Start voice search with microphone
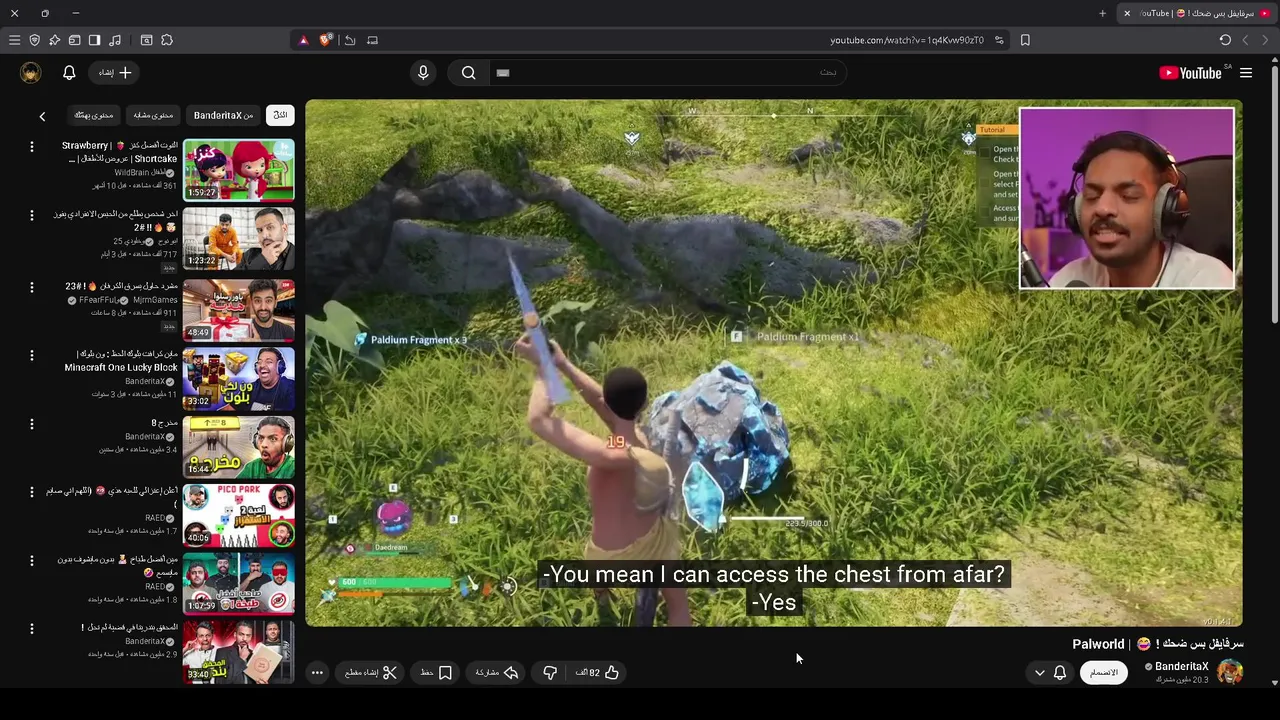 coord(423,72)
